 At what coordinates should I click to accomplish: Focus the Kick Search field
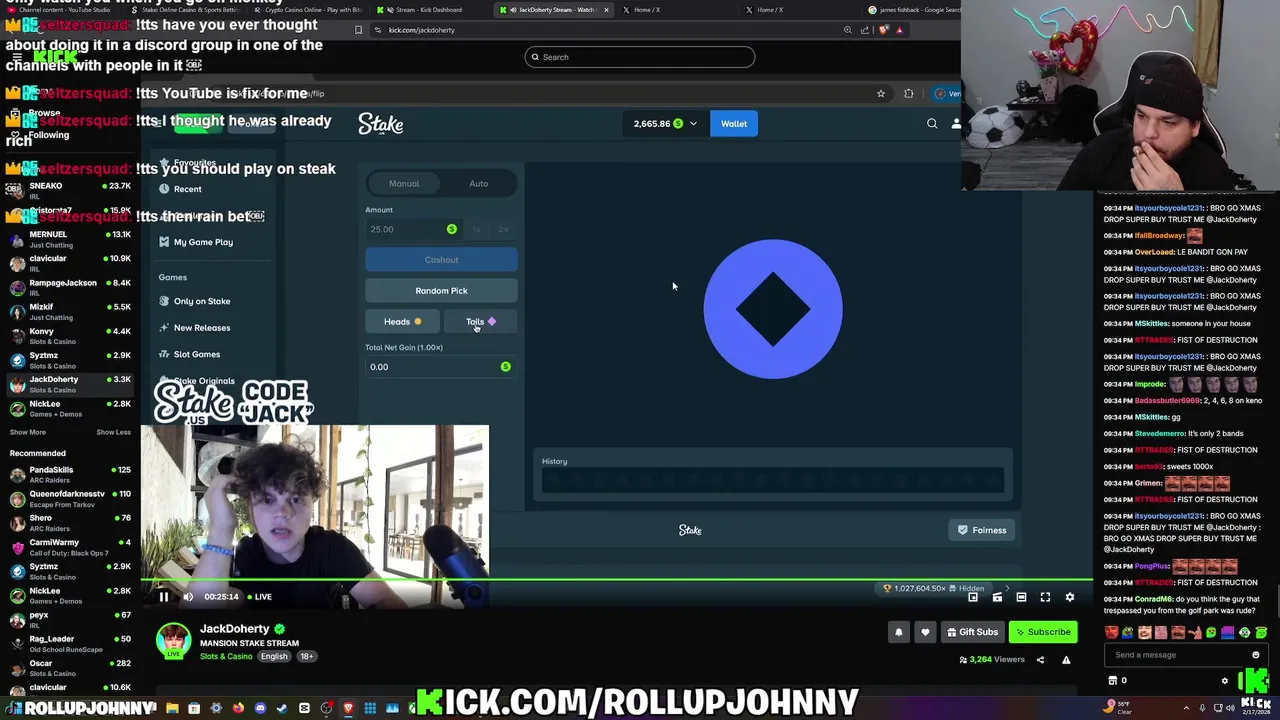tap(640, 57)
